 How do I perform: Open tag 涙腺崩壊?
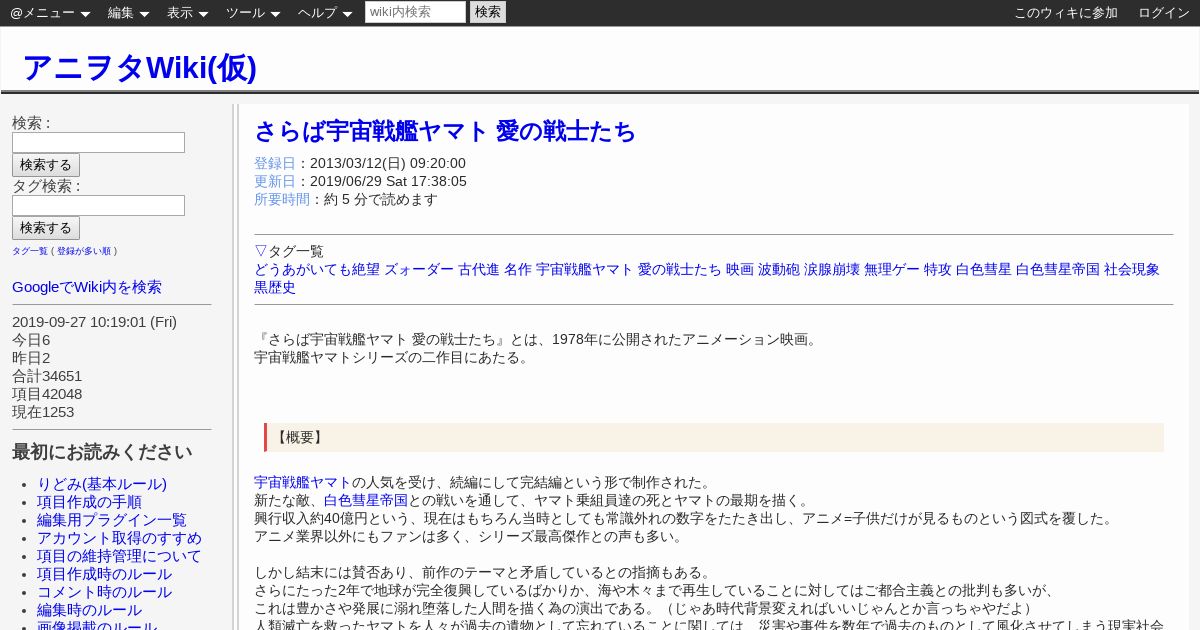832,269
